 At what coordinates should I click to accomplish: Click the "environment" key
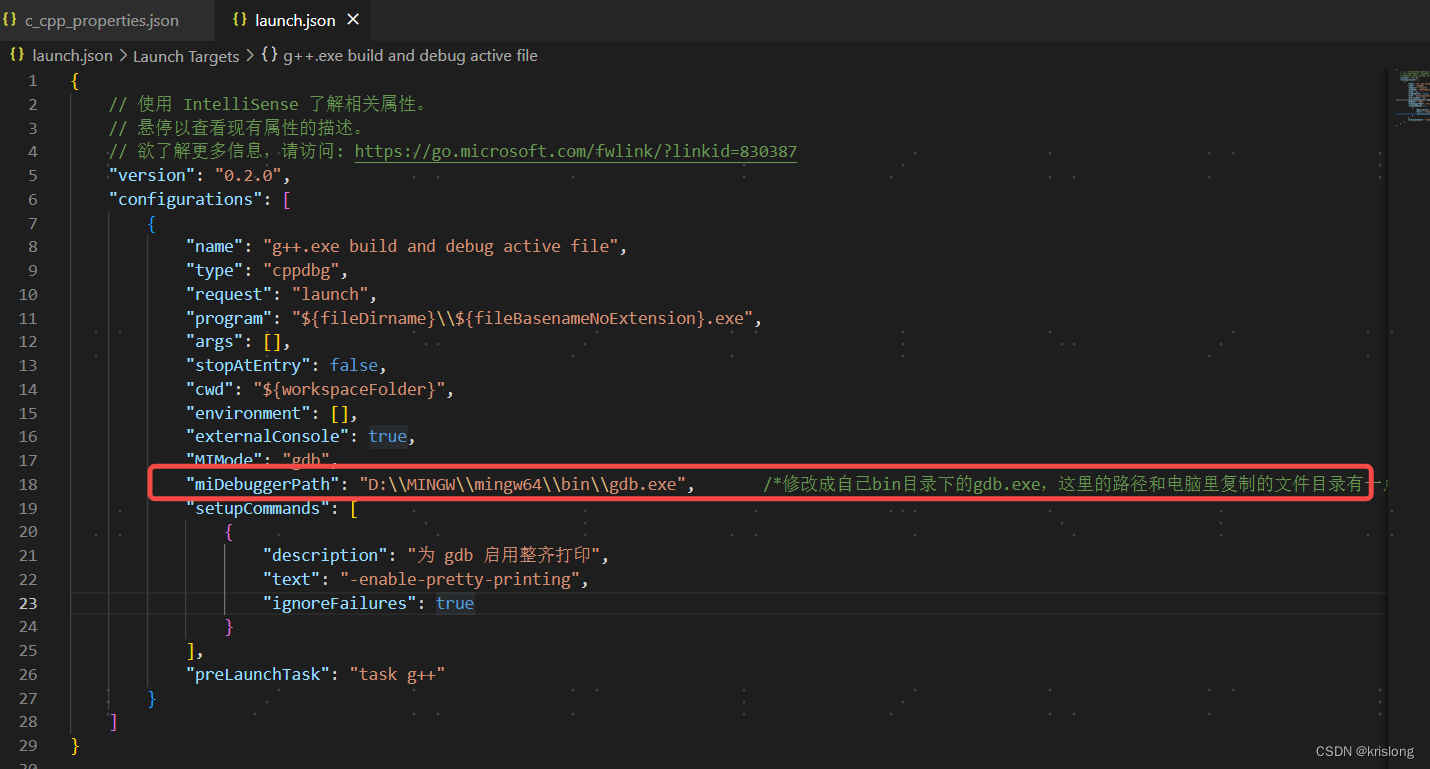click(x=248, y=413)
